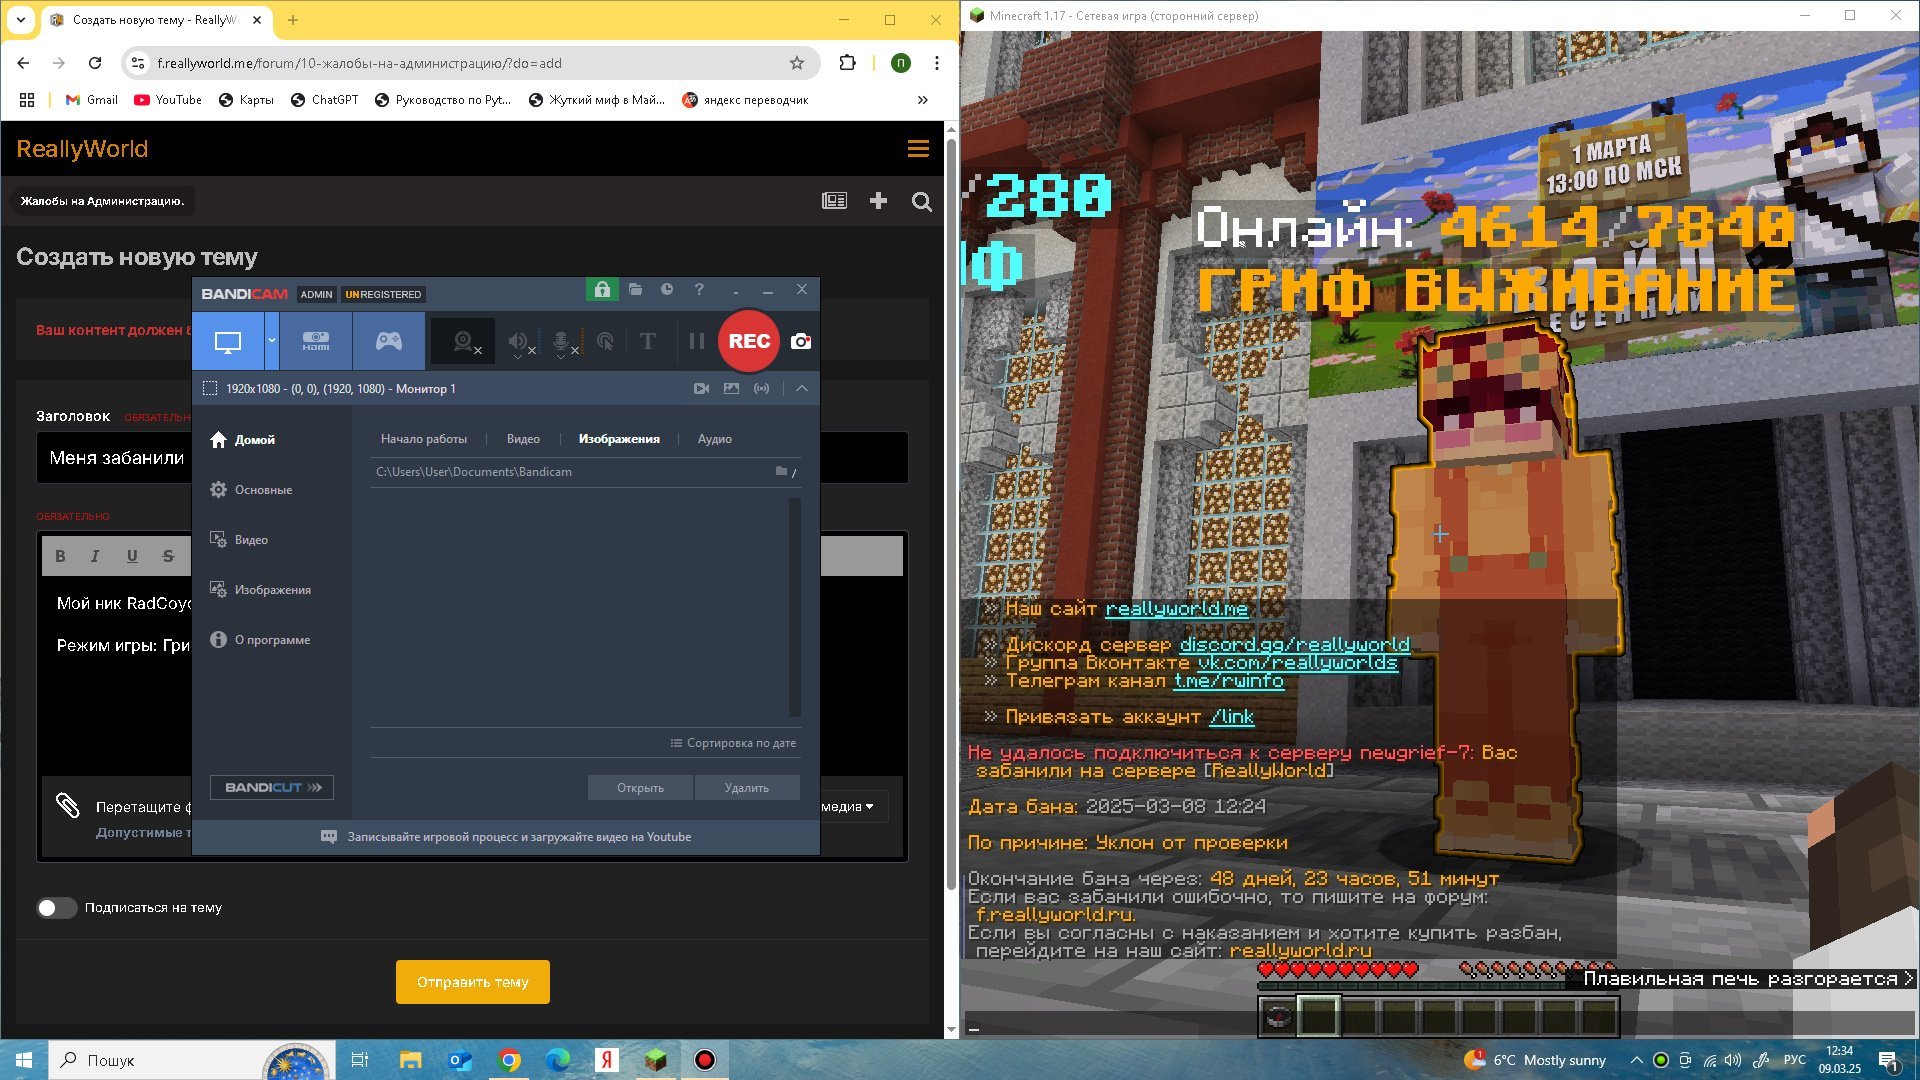Click the Заголовок title input field
Screen dimensions: 1920x1080
pos(472,458)
